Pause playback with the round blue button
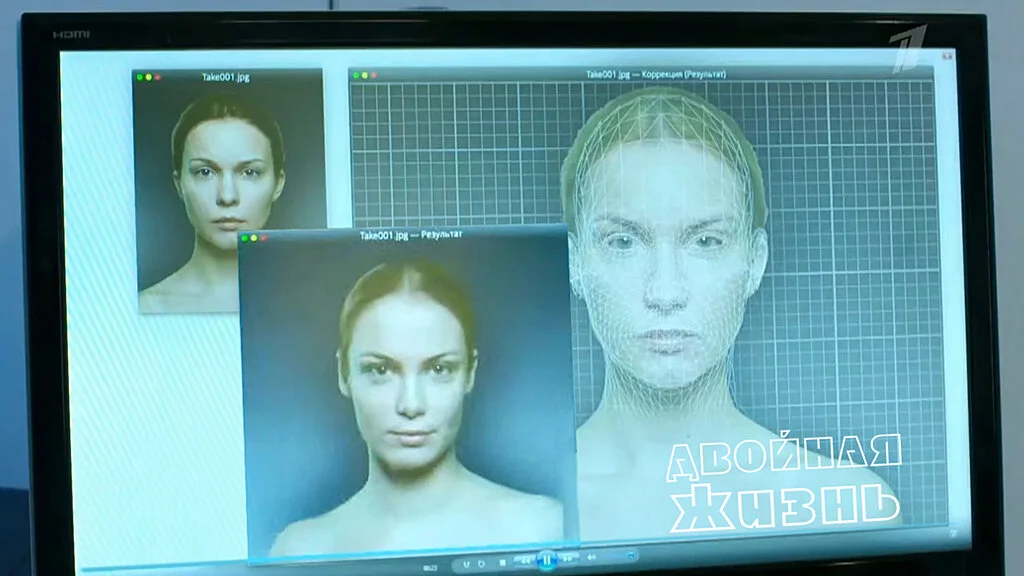The image size is (1024, 576). click(546, 559)
